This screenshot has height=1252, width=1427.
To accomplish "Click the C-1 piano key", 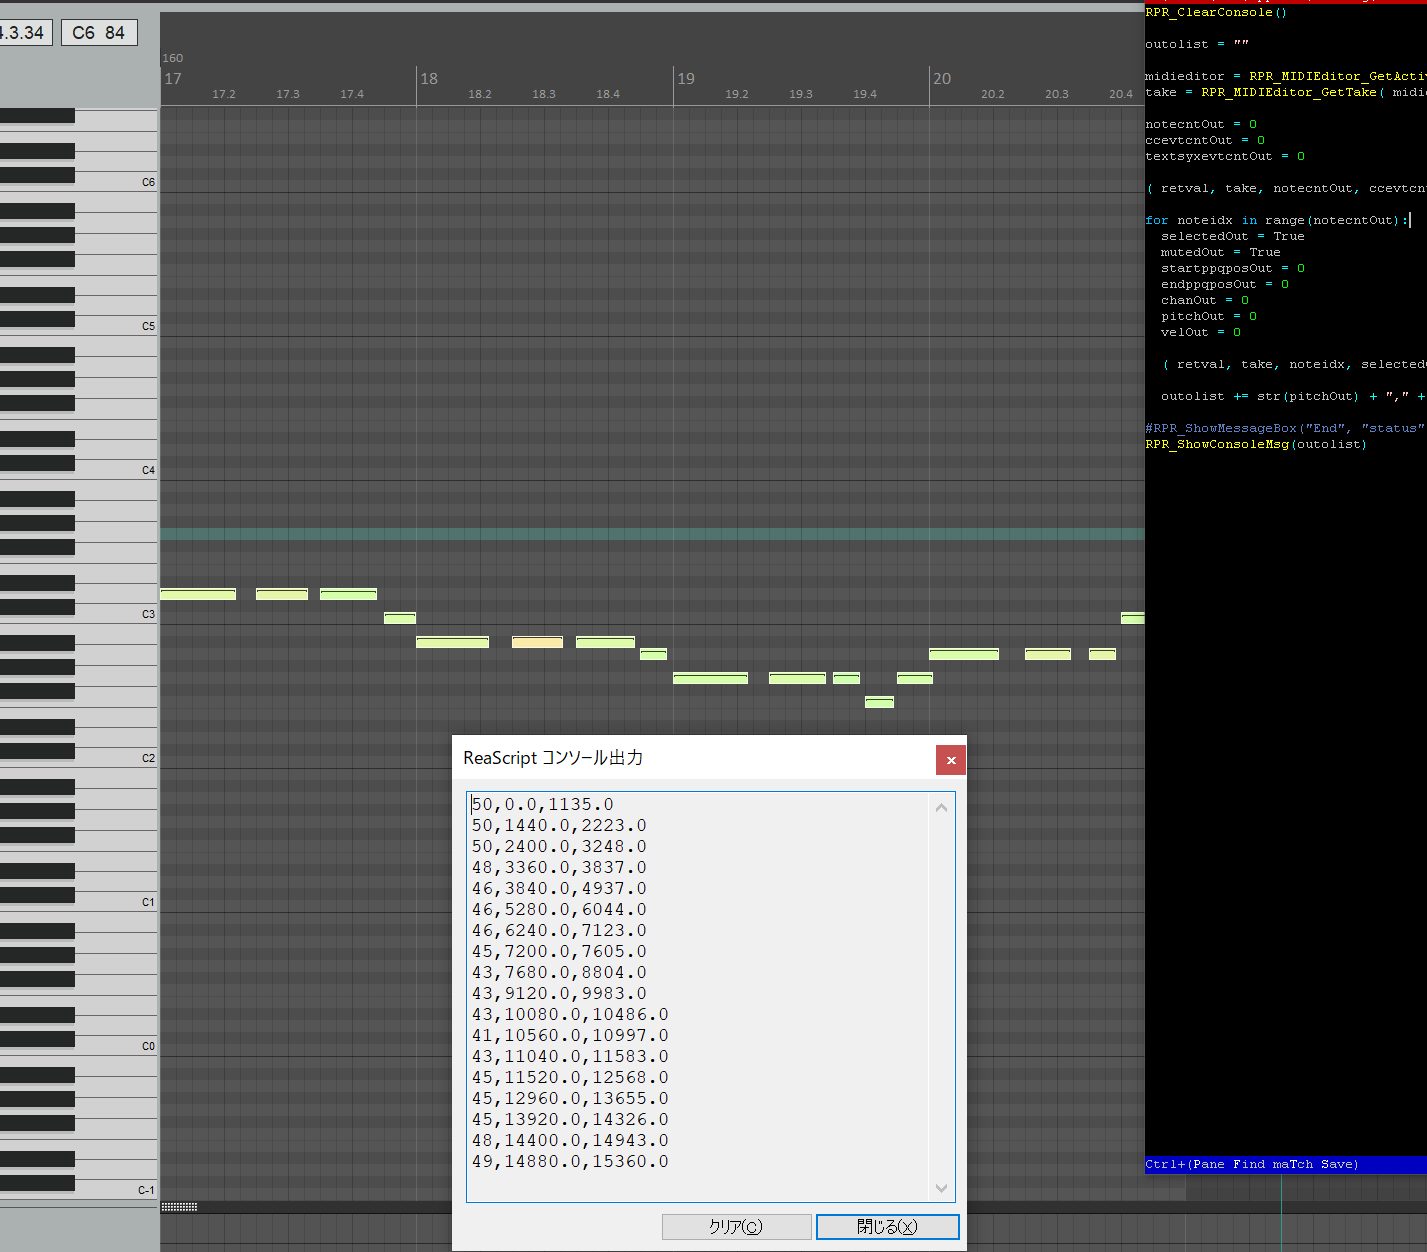I will [116, 1190].
